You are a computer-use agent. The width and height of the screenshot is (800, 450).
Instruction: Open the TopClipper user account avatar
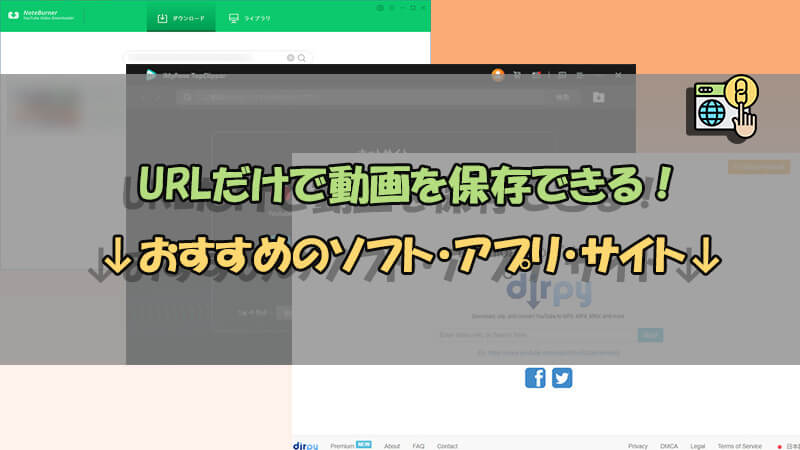click(498, 75)
